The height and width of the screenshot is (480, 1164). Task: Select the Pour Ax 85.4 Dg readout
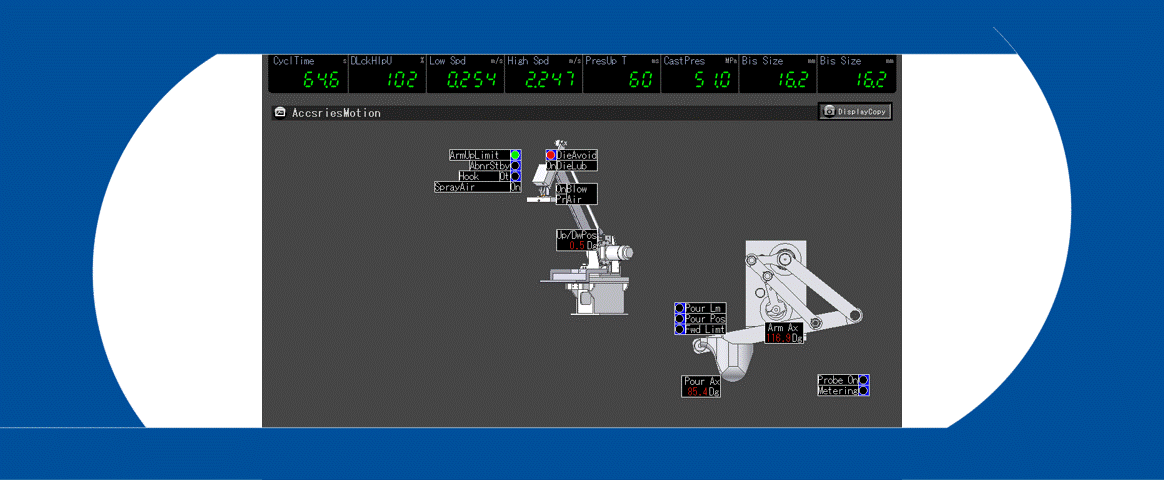[701, 387]
